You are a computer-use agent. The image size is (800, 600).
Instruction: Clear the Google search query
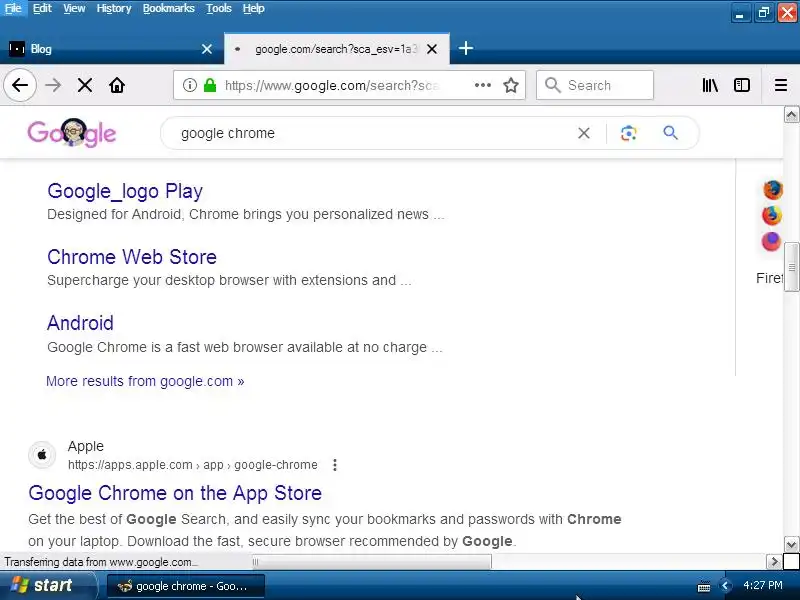coord(584,133)
